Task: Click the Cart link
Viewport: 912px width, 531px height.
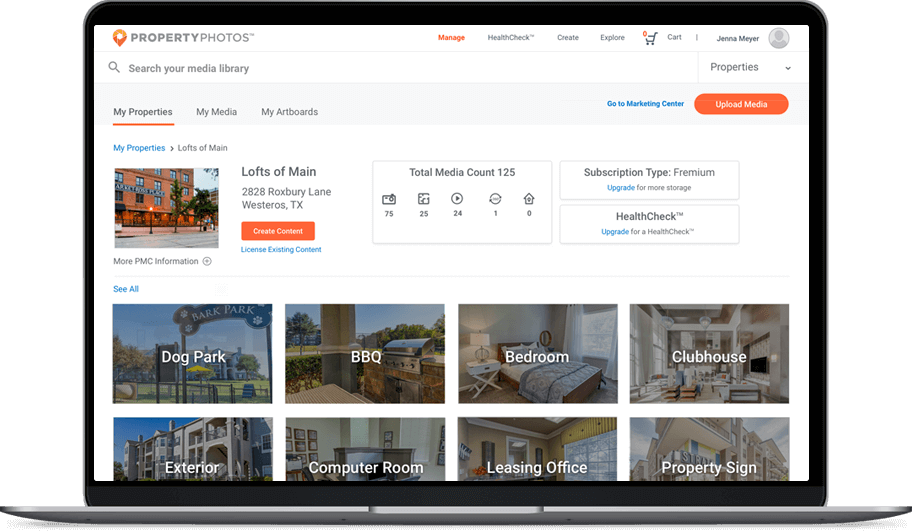Action: pyautogui.click(x=674, y=37)
